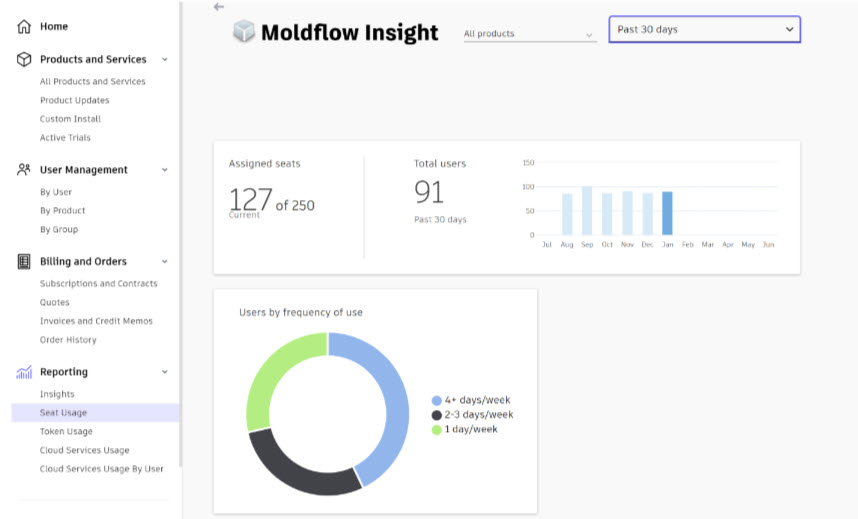Click the green donut chart segment
This screenshot has height=519, width=858.
point(268,368)
